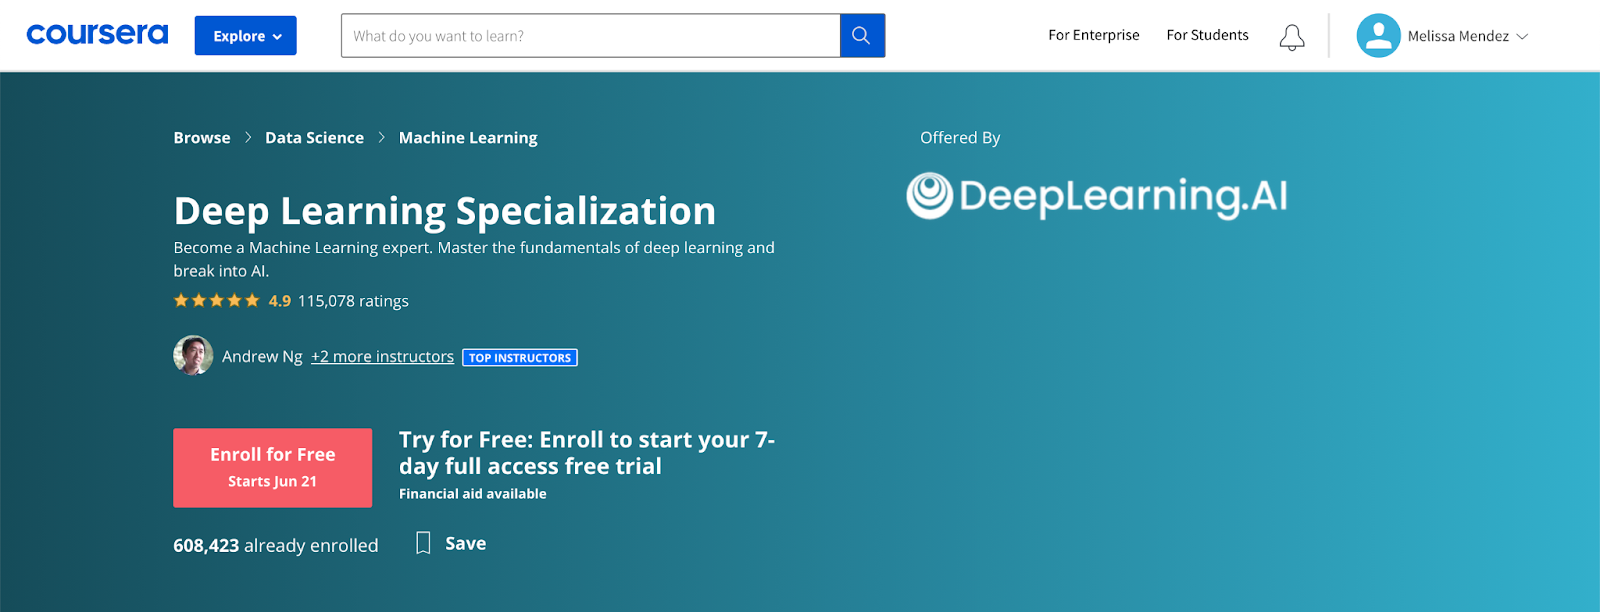1600x612 pixels.
Task: Click the Melissa Mendez profile avatar
Action: coord(1378,36)
